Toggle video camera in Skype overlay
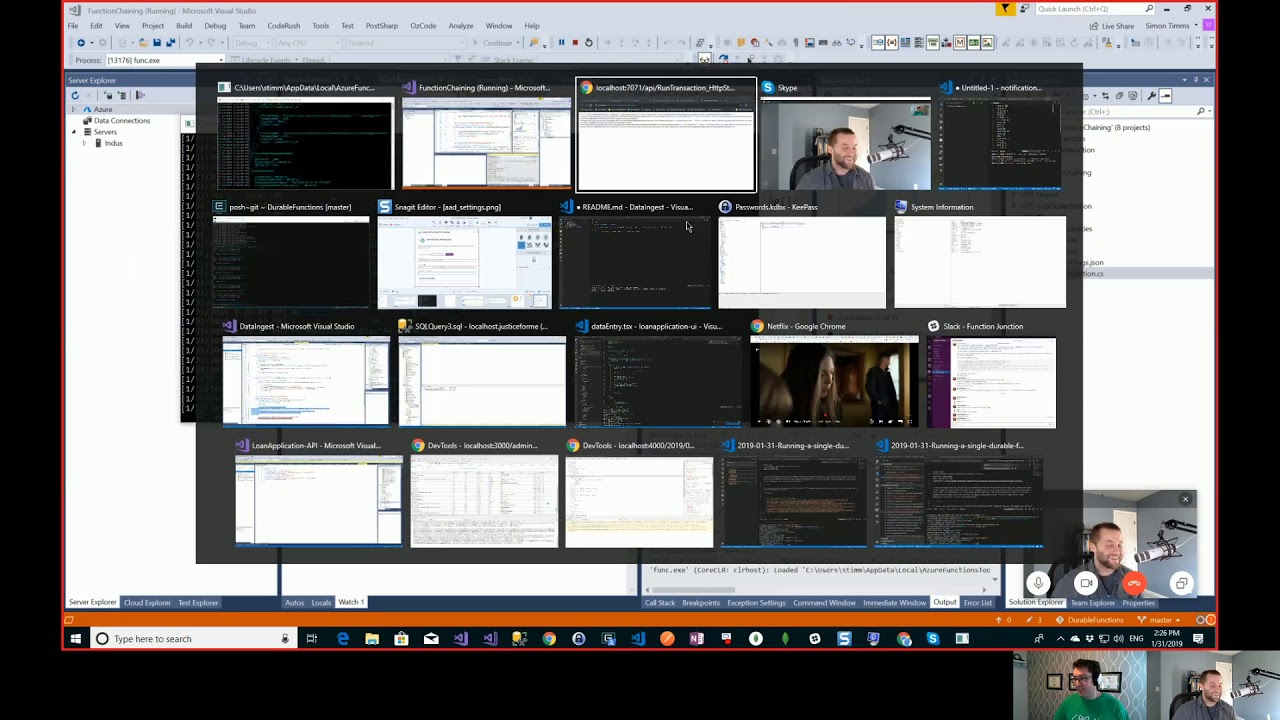1280x720 pixels. coord(1086,583)
